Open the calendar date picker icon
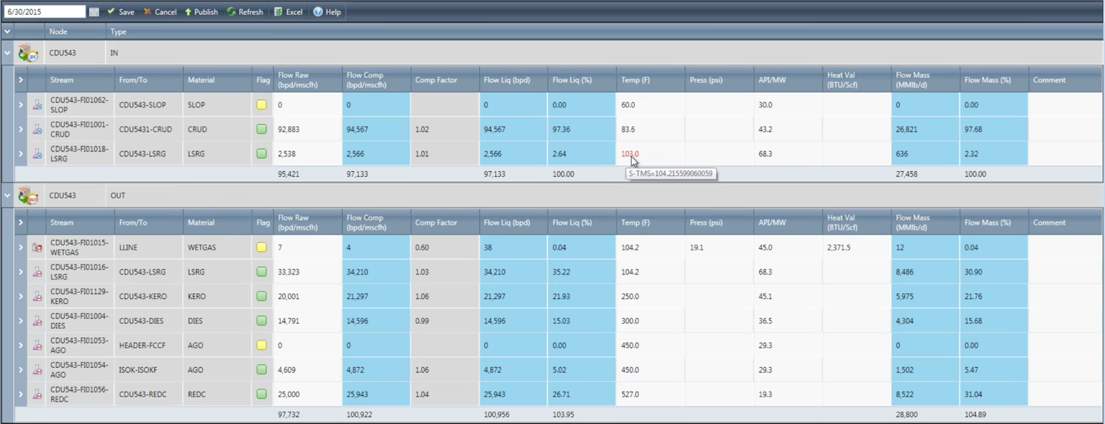This screenshot has height=424, width=1105. coord(94,12)
